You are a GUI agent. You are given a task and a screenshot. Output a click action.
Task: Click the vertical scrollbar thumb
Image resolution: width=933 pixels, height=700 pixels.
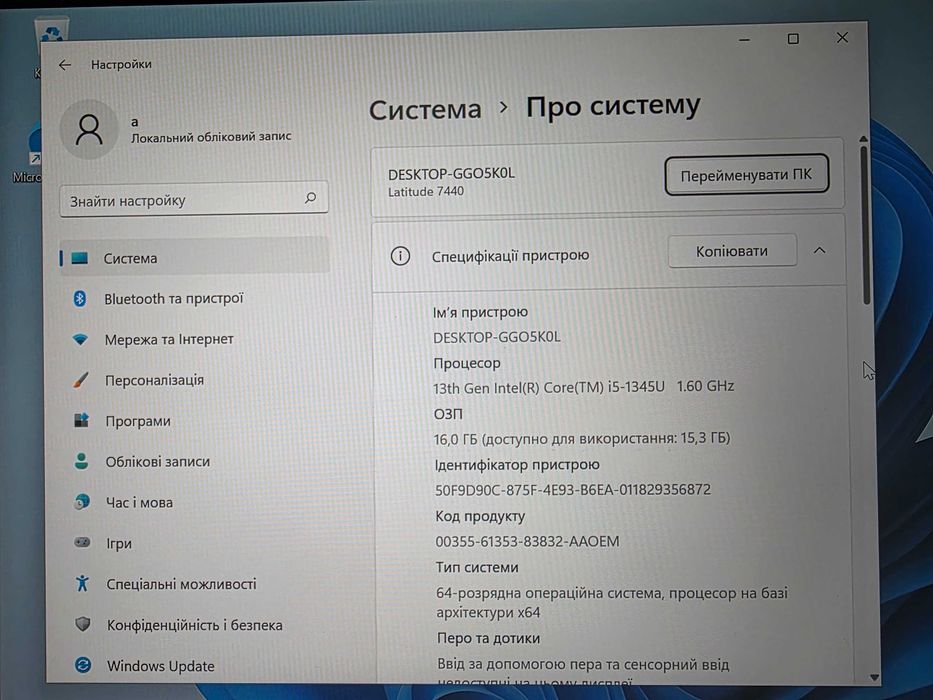pyautogui.click(x=865, y=224)
